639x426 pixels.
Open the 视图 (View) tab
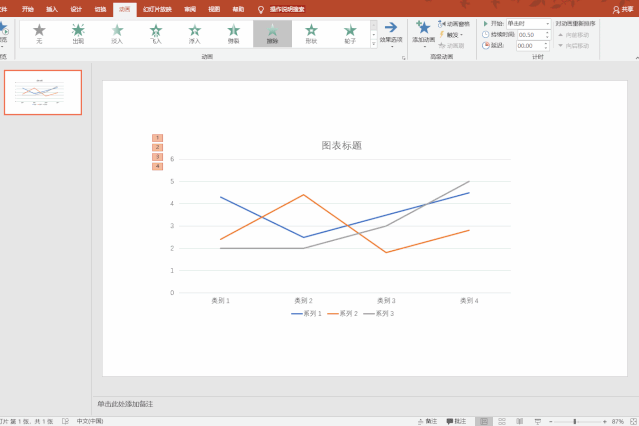(x=214, y=9)
